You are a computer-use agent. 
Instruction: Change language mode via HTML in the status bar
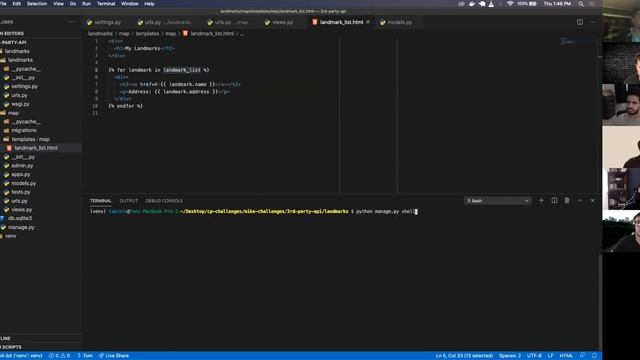click(566, 356)
